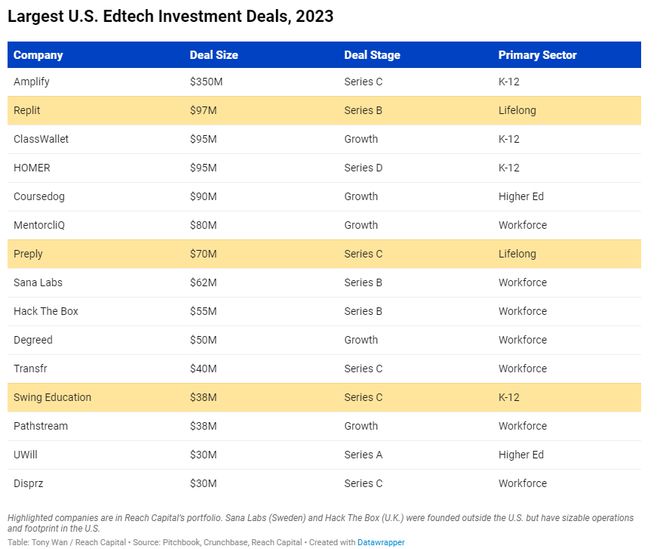Select the ClassWallet company cell
Viewport: 660px width, 549px height.
coord(41,139)
